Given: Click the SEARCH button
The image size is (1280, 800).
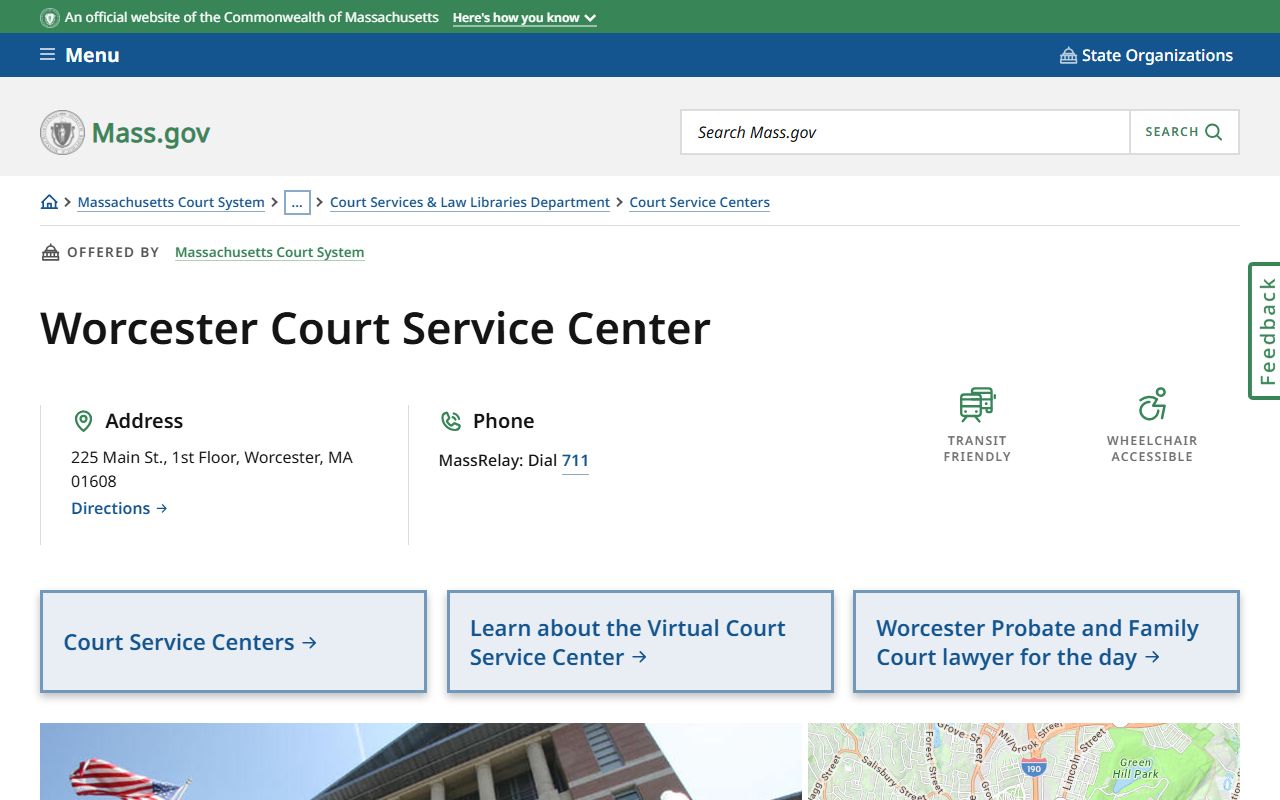Looking at the screenshot, I should pyautogui.click(x=1184, y=132).
